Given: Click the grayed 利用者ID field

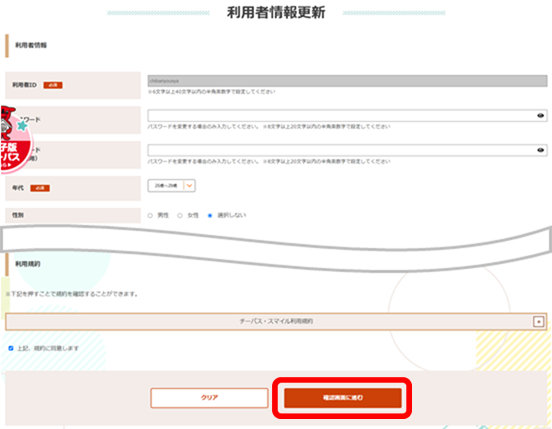Looking at the screenshot, I should [x=347, y=81].
